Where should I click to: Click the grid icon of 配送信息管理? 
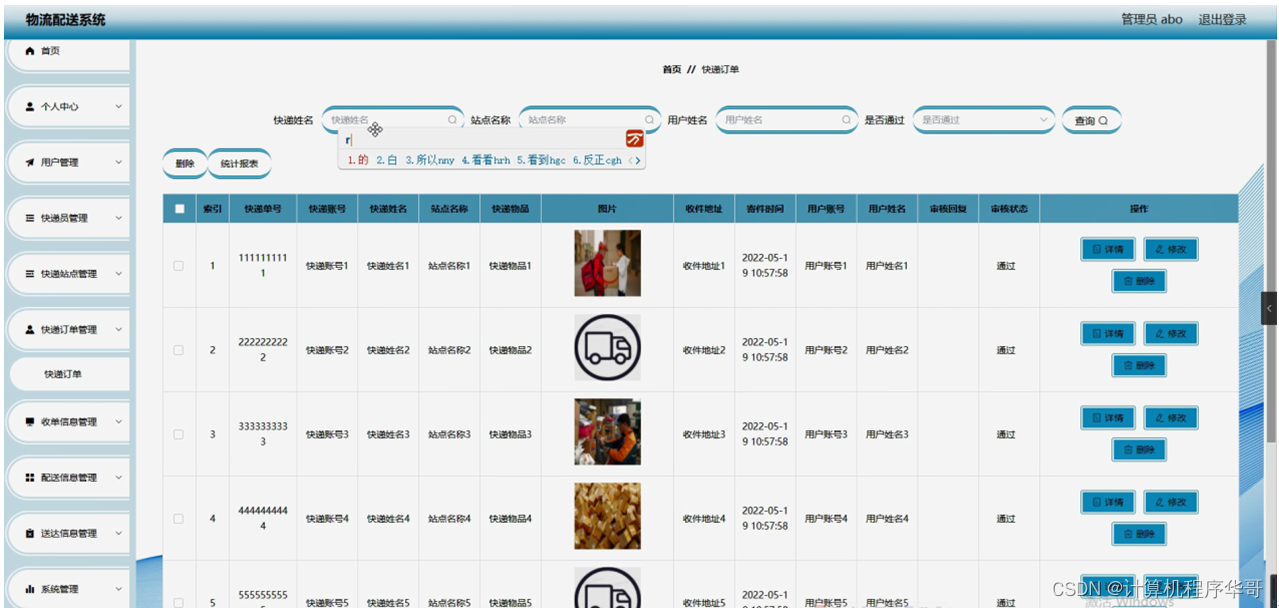(30, 478)
